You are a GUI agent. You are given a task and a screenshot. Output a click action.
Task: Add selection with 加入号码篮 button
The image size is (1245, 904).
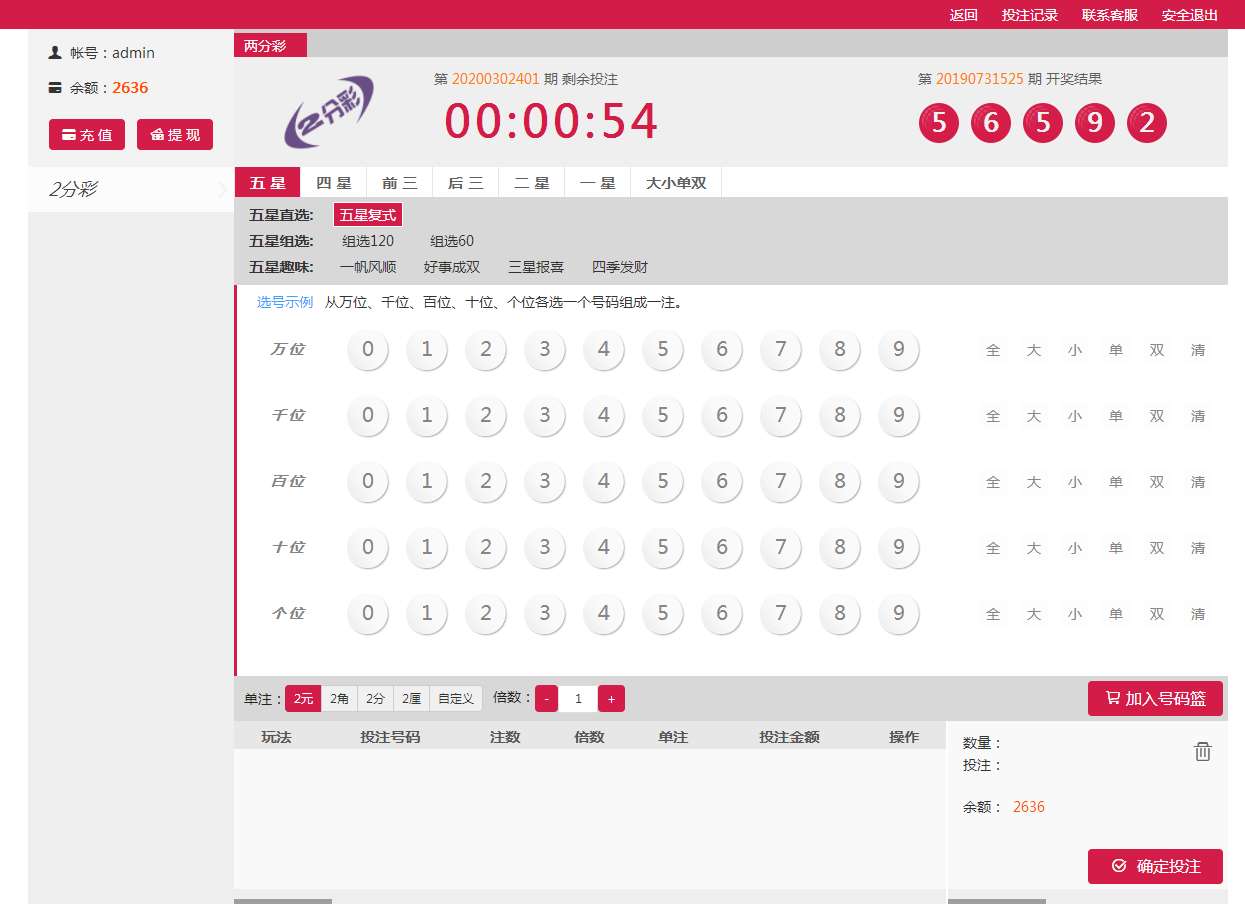[1155, 698]
